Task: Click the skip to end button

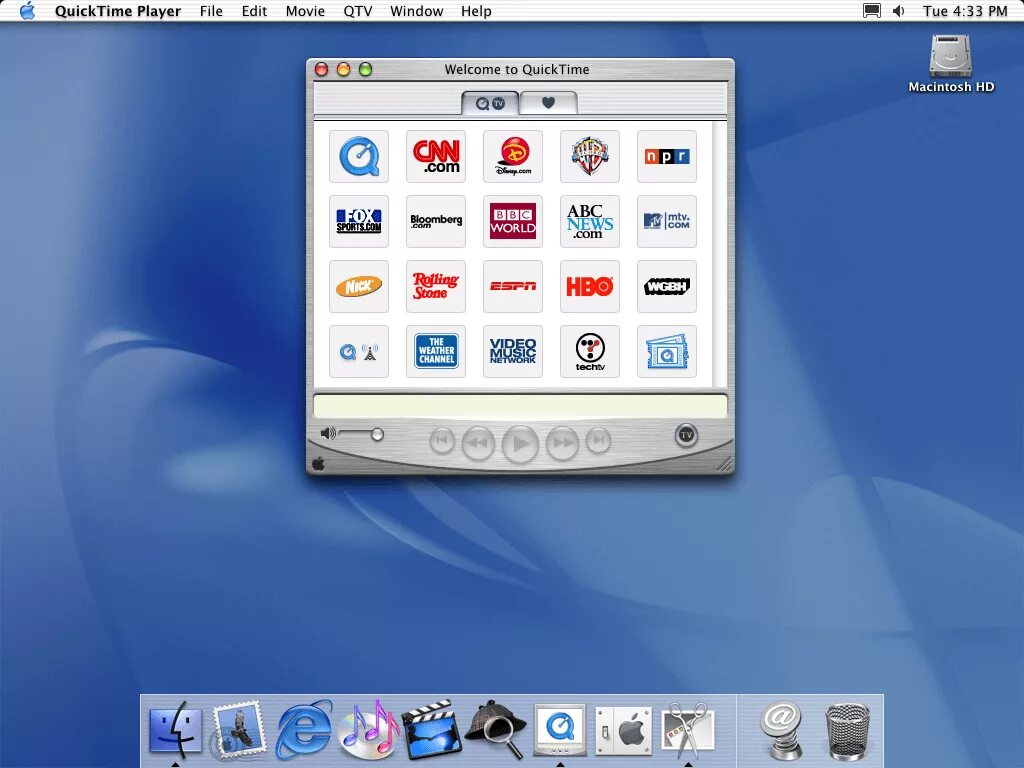Action: click(x=598, y=440)
